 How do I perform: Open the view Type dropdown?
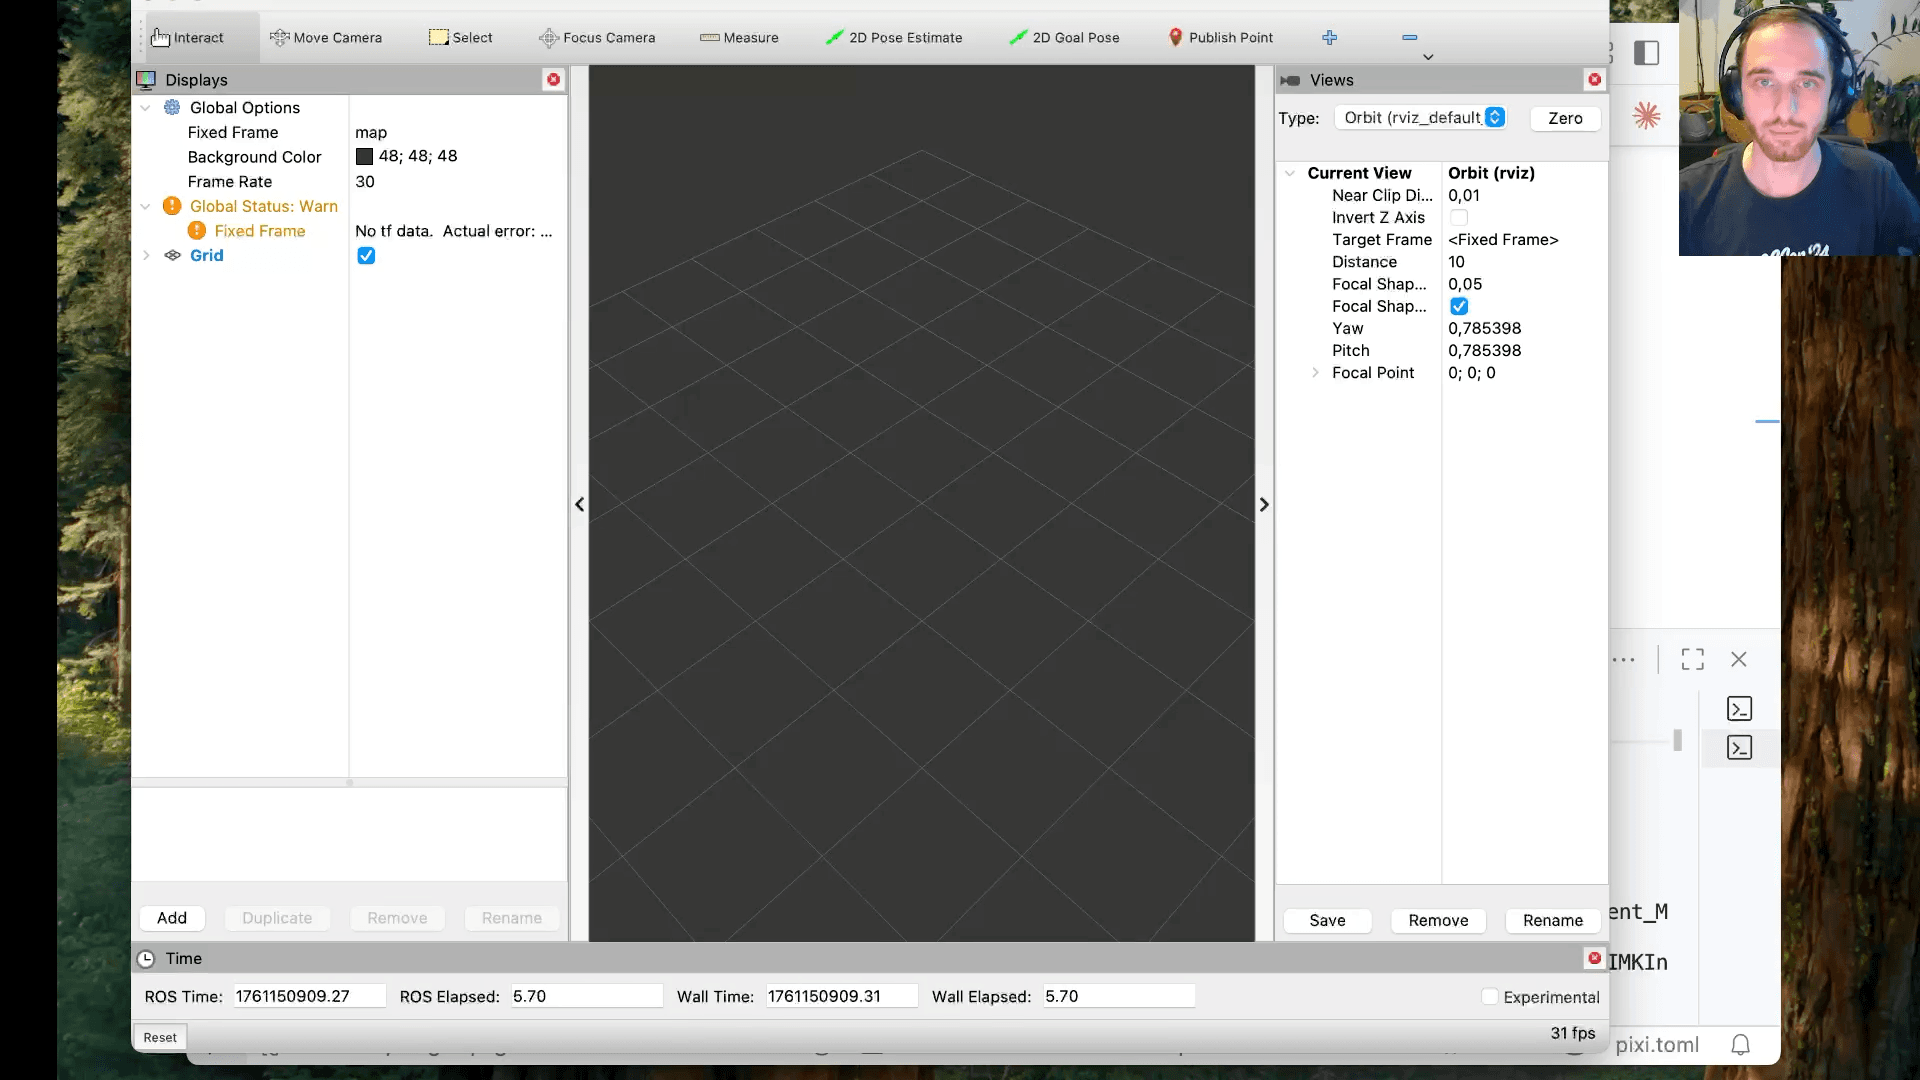[1419, 118]
